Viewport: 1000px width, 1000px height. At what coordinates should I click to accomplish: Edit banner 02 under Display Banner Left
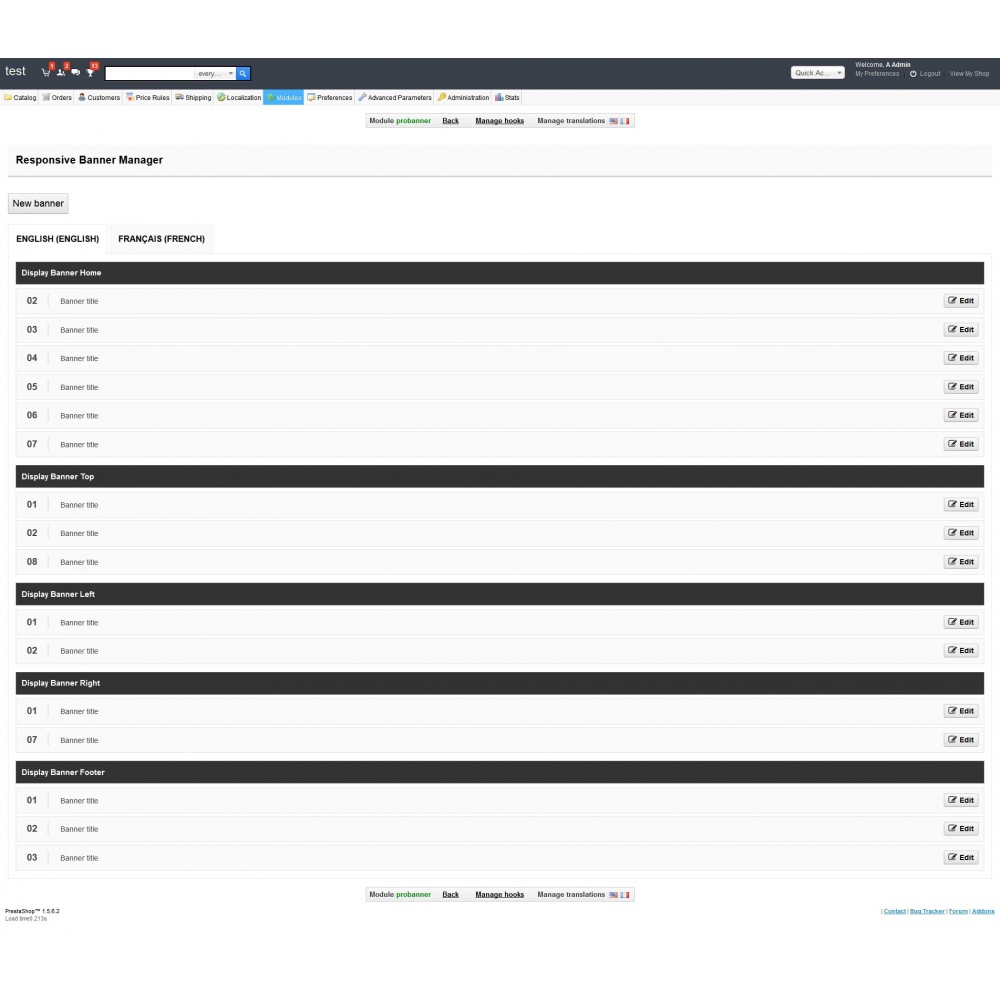(x=960, y=651)
